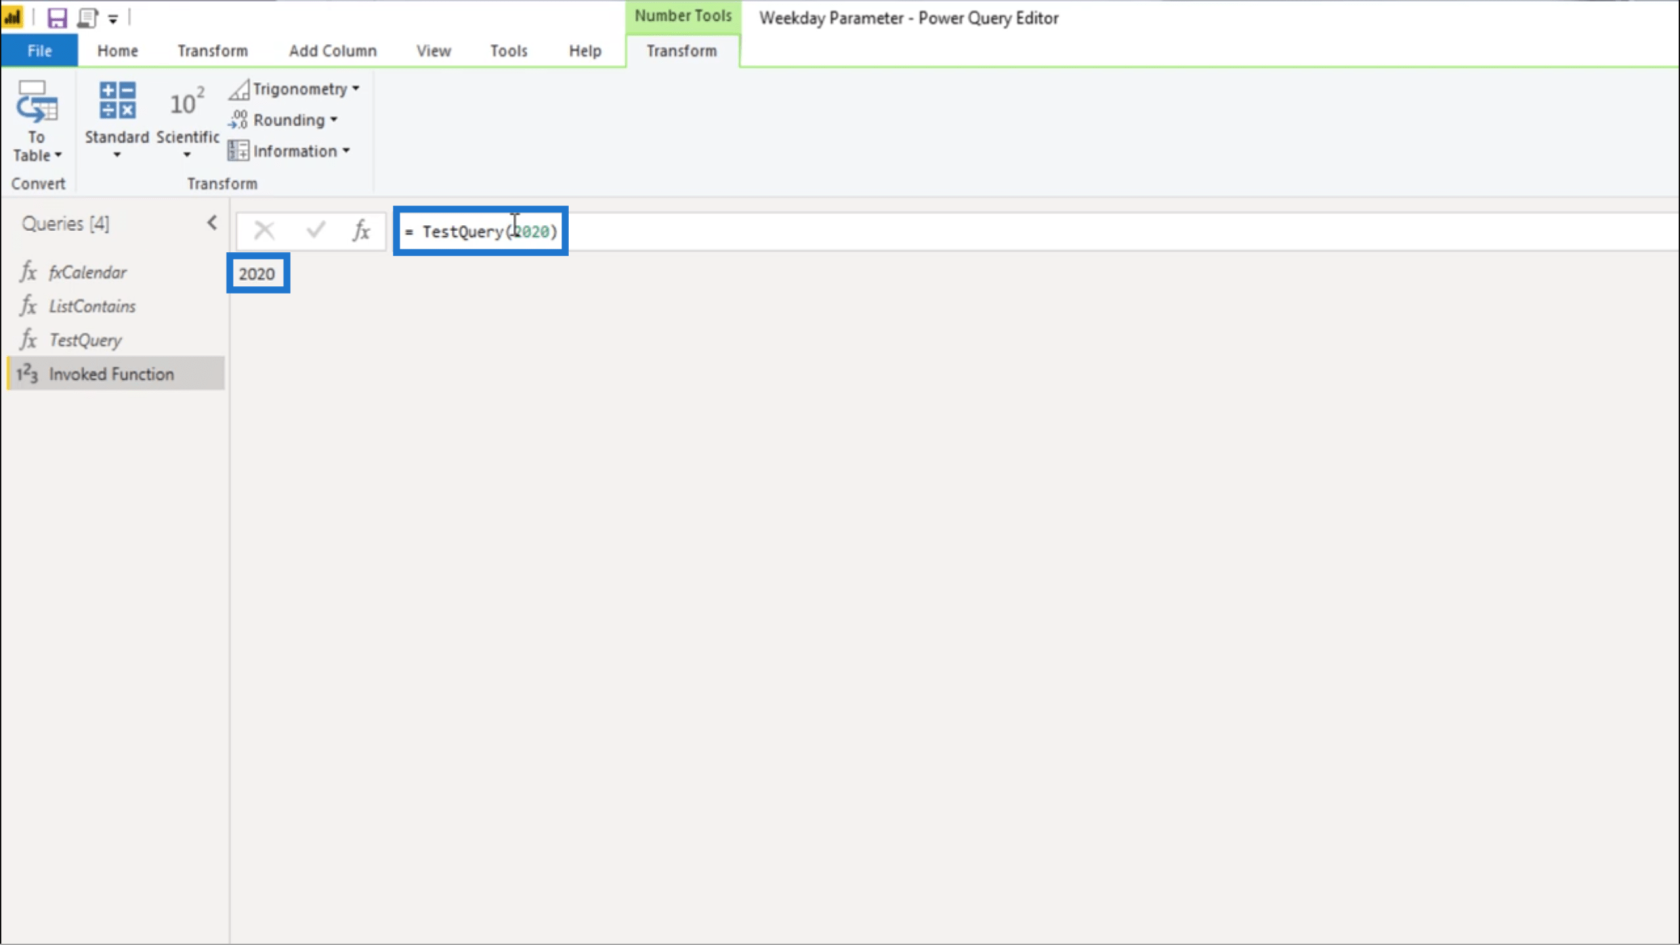Select the fxCalendar query
Viewport: 1680px width, 945px height.
[x=115, y=272]
